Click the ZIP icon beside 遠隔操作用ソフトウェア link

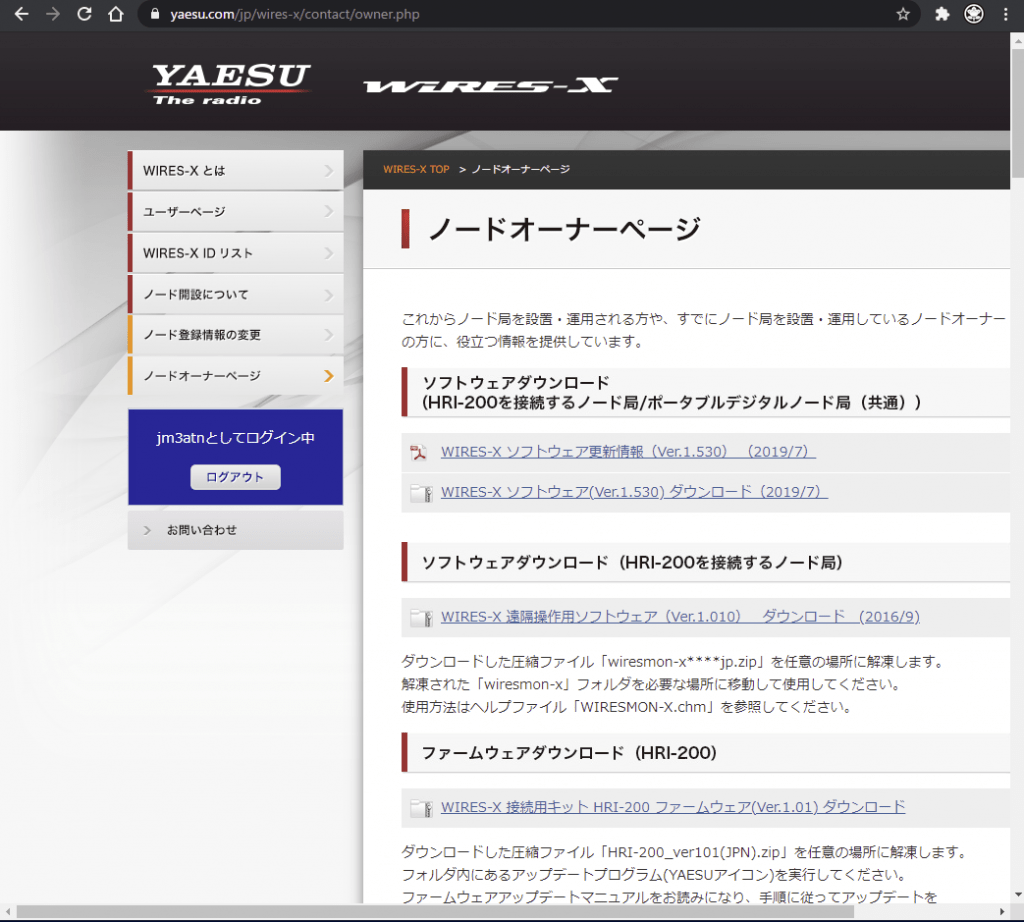pyautogui.click(x=420, y=616)
